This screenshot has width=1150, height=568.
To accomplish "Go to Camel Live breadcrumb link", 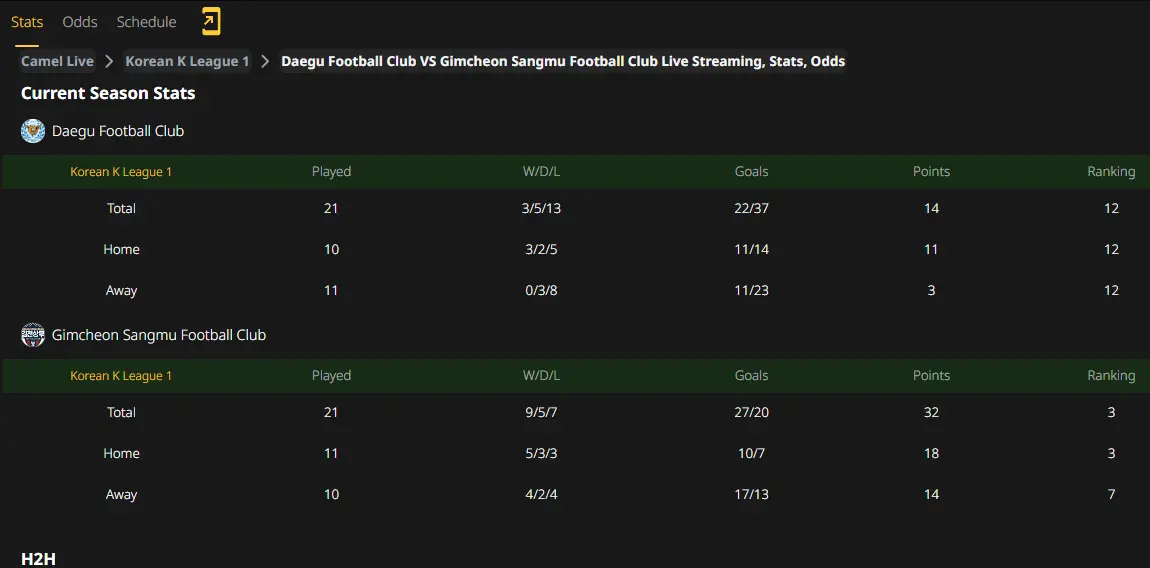I will (57, 62).
